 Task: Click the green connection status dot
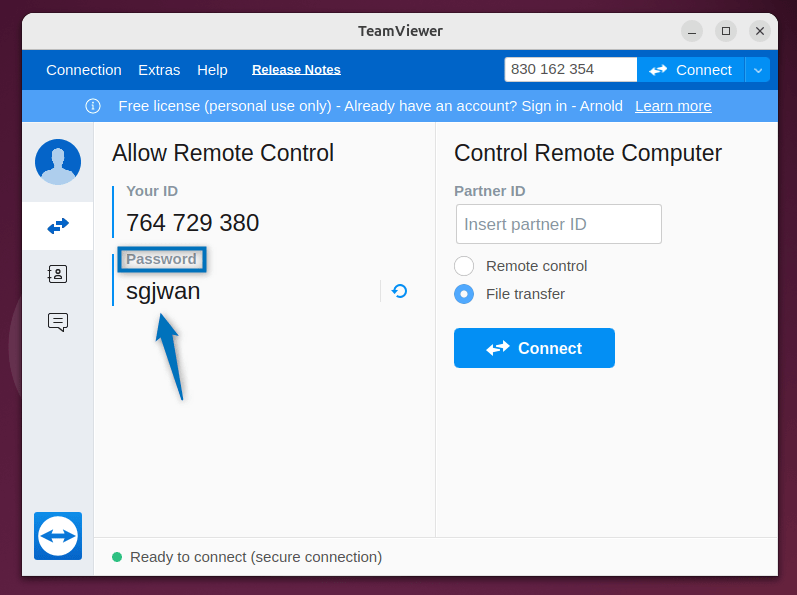(117, 557)
